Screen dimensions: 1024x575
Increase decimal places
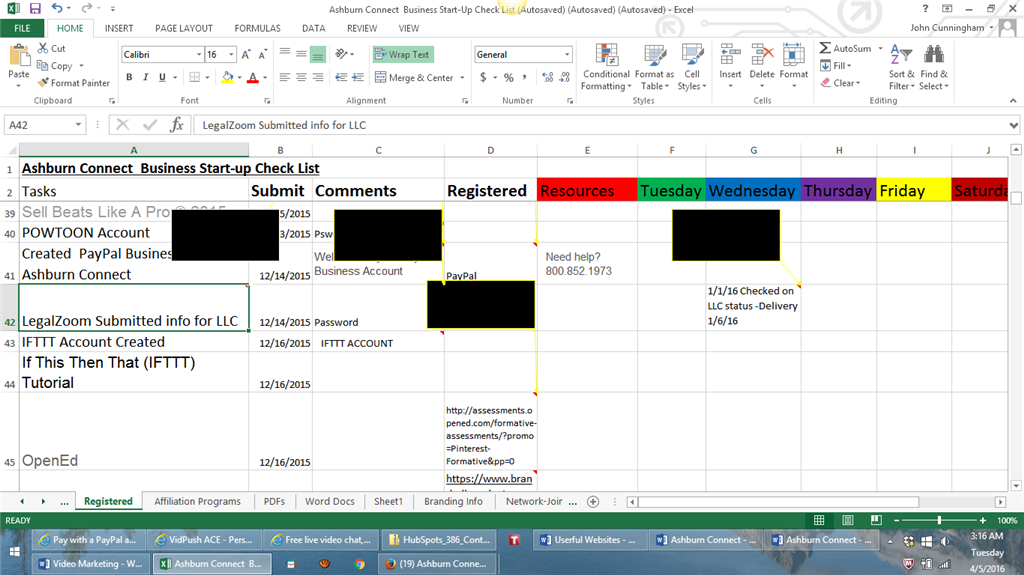coord(547,77)
